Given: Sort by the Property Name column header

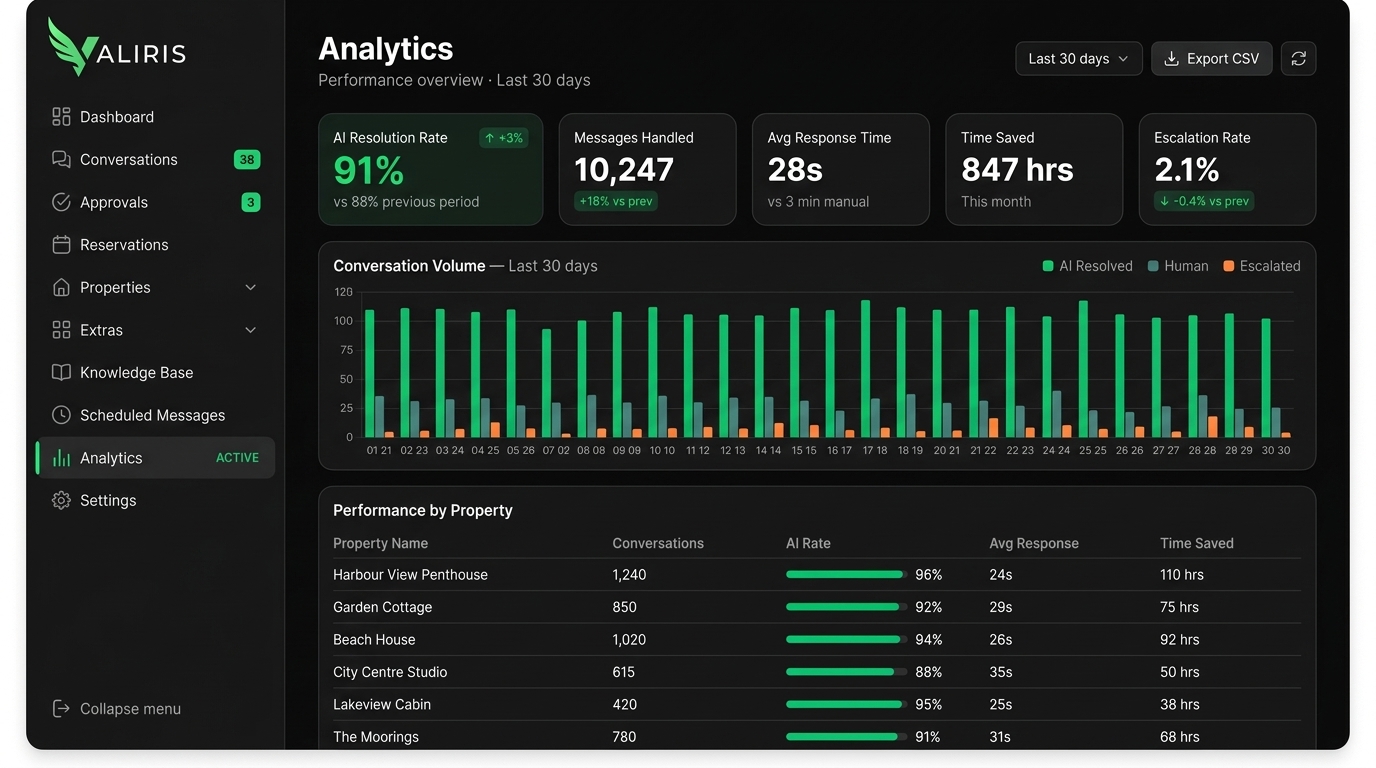Looking at the screenshot, I should (380, 544).
